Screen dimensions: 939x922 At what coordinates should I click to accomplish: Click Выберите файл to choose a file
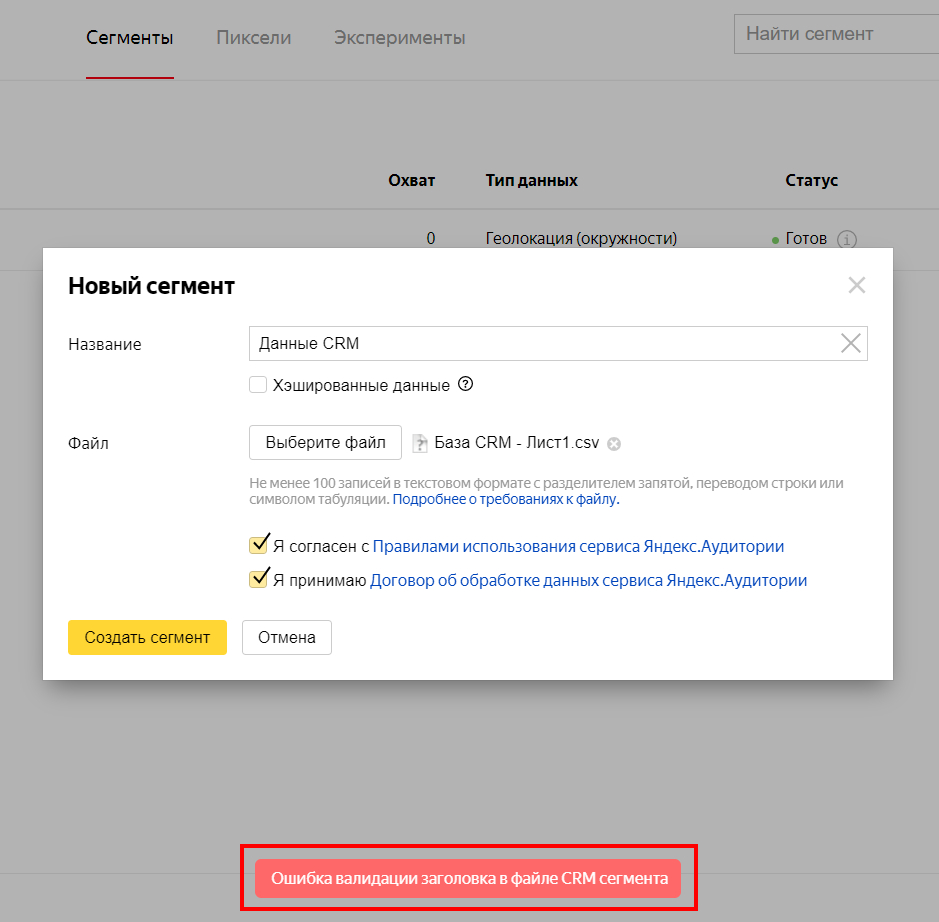[325, 442]
